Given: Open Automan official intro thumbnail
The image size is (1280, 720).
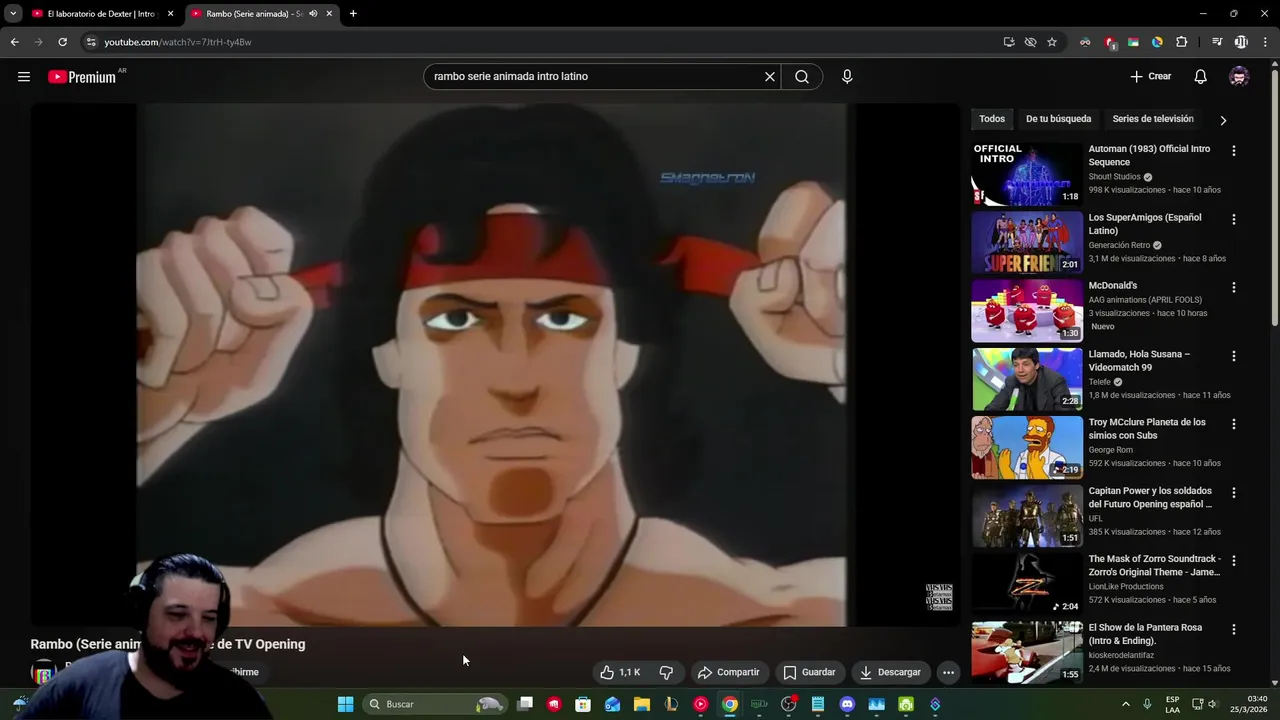Looking at the screenshot, I should (1027, 174).
